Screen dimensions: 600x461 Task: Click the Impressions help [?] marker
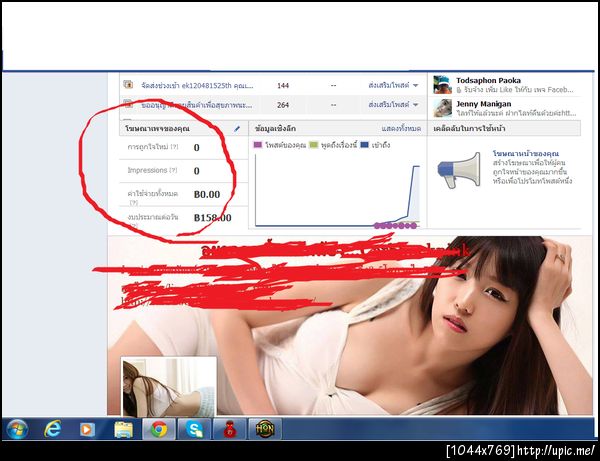coord(173,170)
